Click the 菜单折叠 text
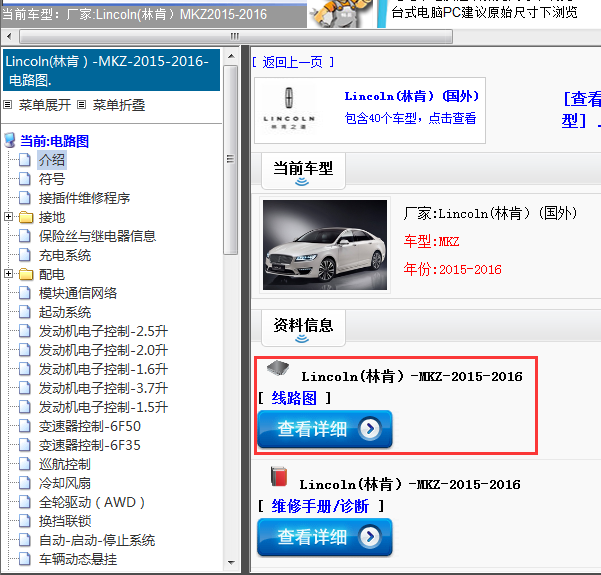Image resolution: width=601 pixels, height=575 pixels. [119, 105]
